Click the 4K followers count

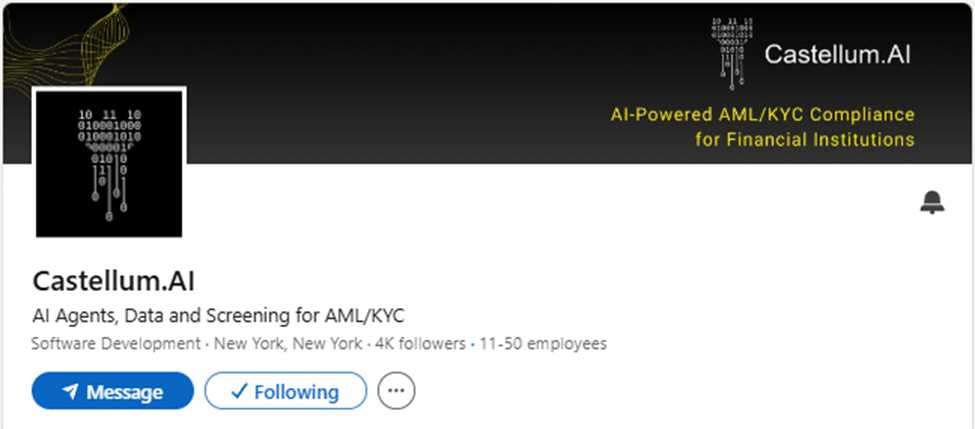click(x=420, y=343)
